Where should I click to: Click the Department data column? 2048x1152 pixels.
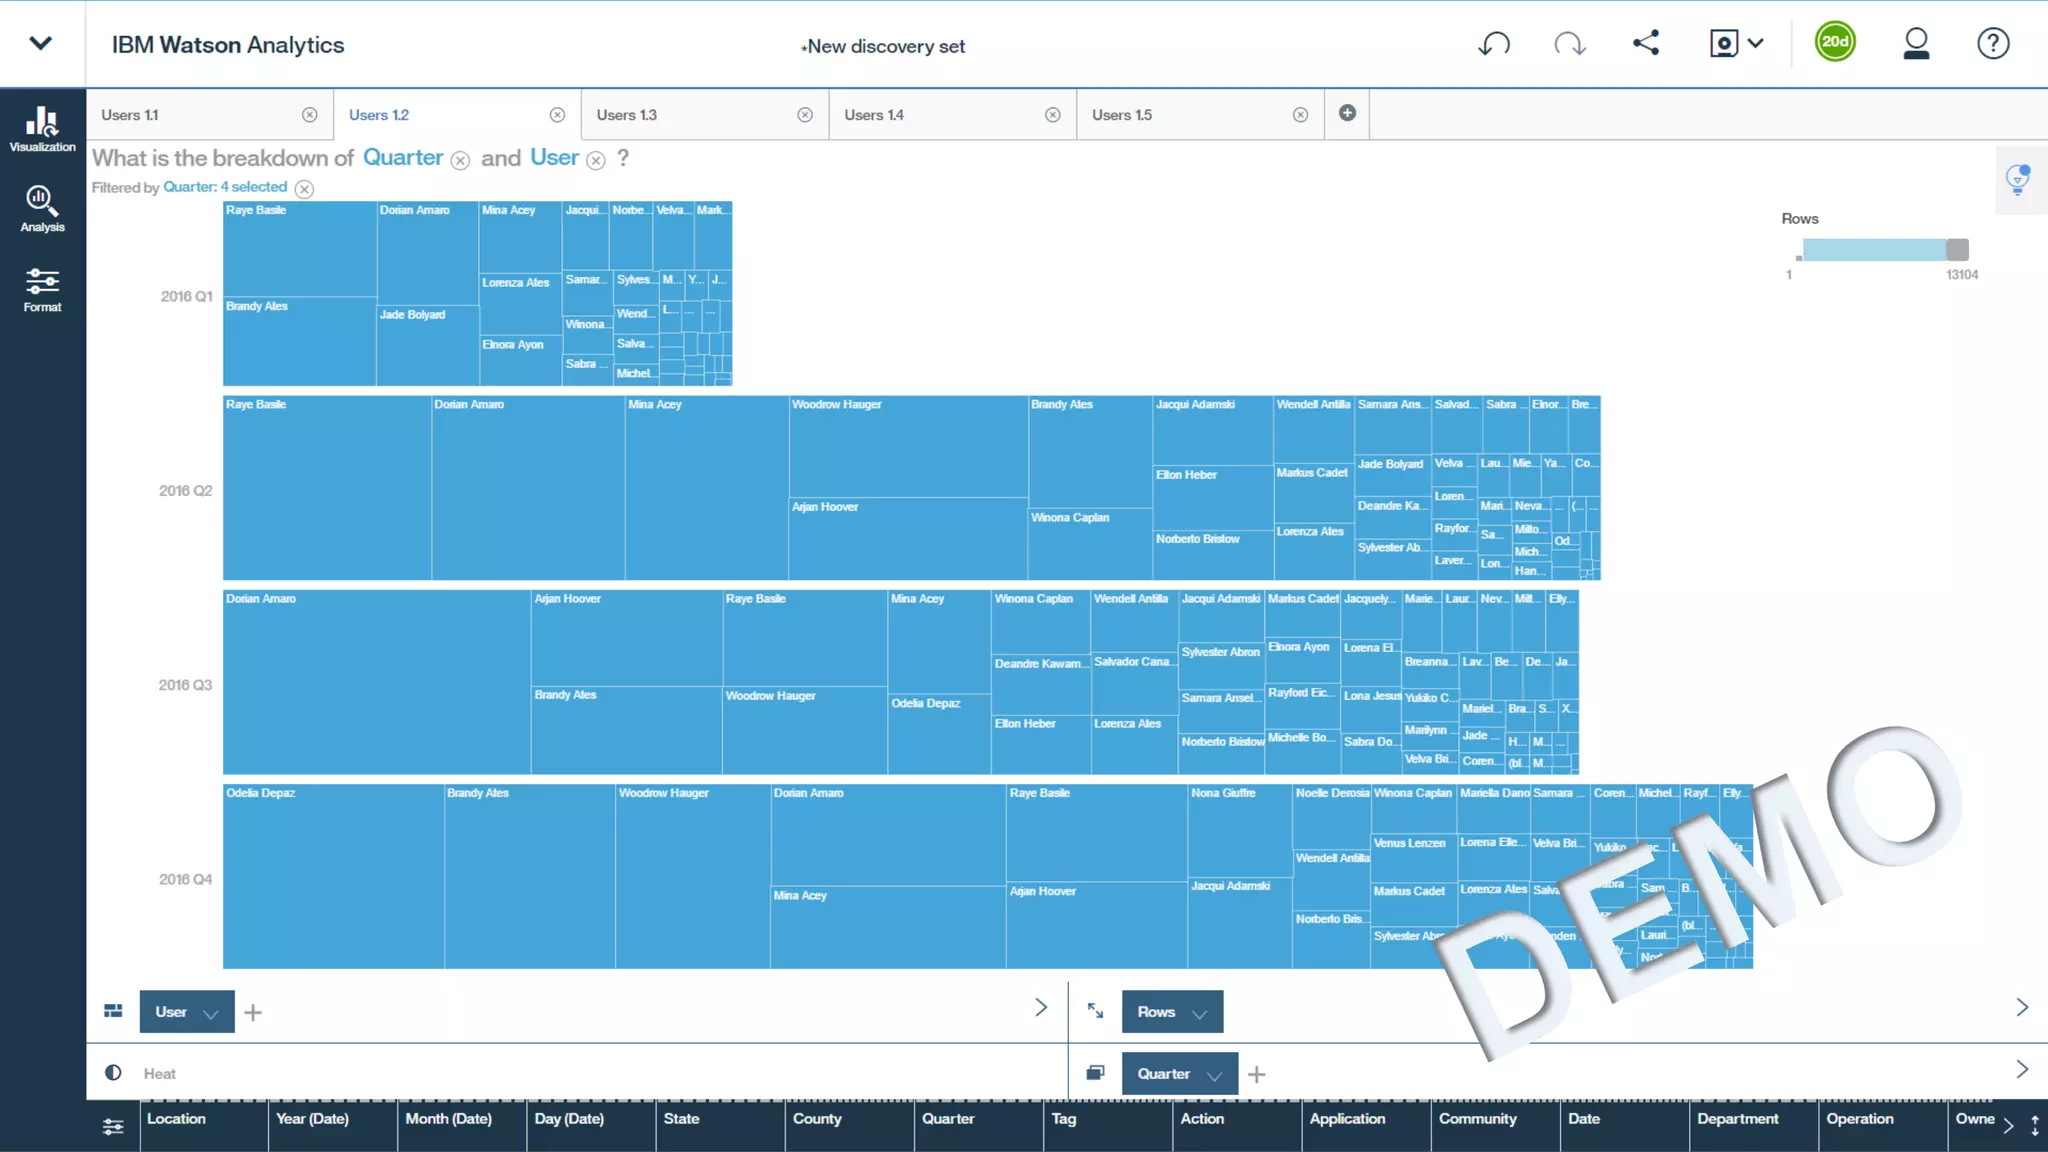1738,1119
